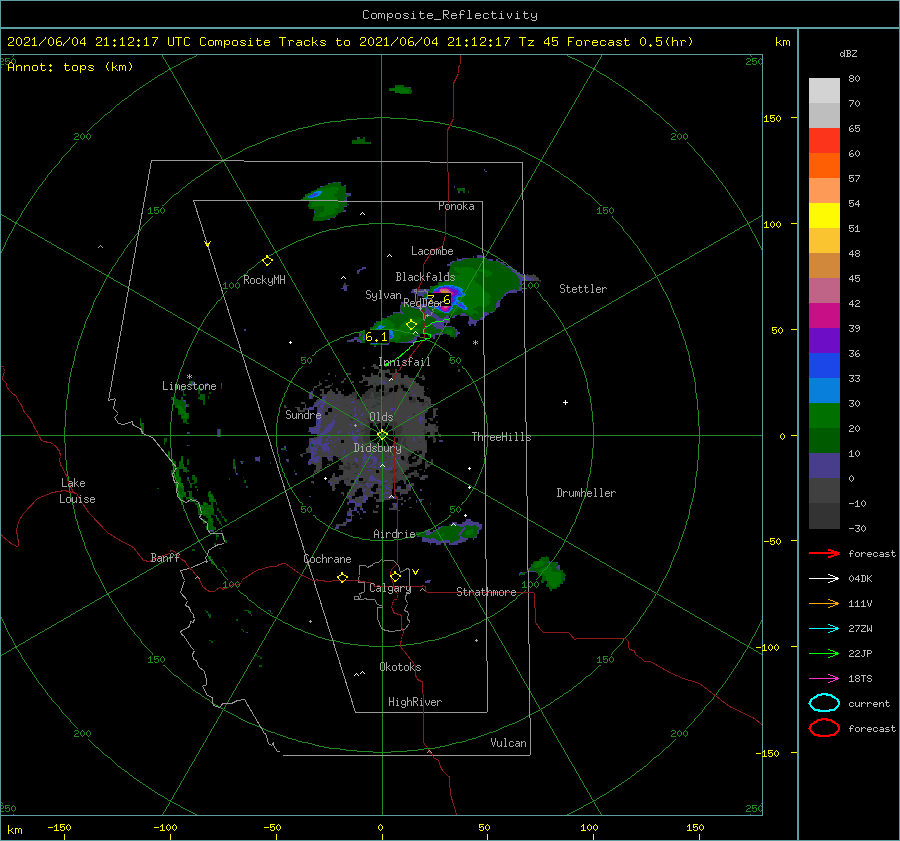
Task: Click the Sylvan label
Action: [383, 295]
